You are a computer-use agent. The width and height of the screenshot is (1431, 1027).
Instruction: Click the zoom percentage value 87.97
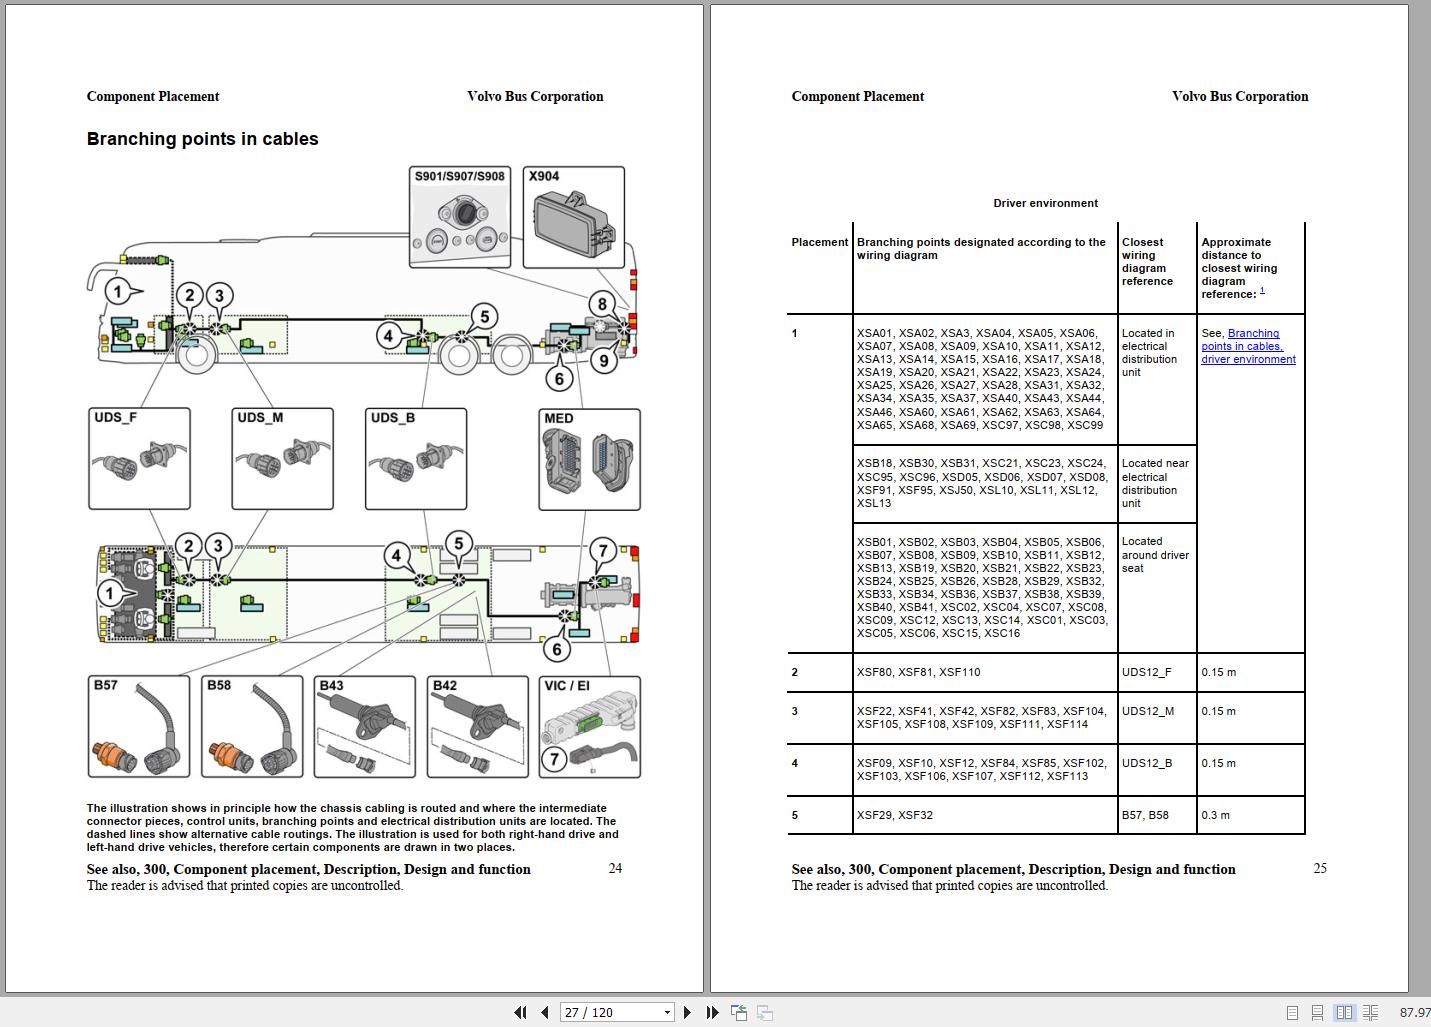pos(1414,1012)
